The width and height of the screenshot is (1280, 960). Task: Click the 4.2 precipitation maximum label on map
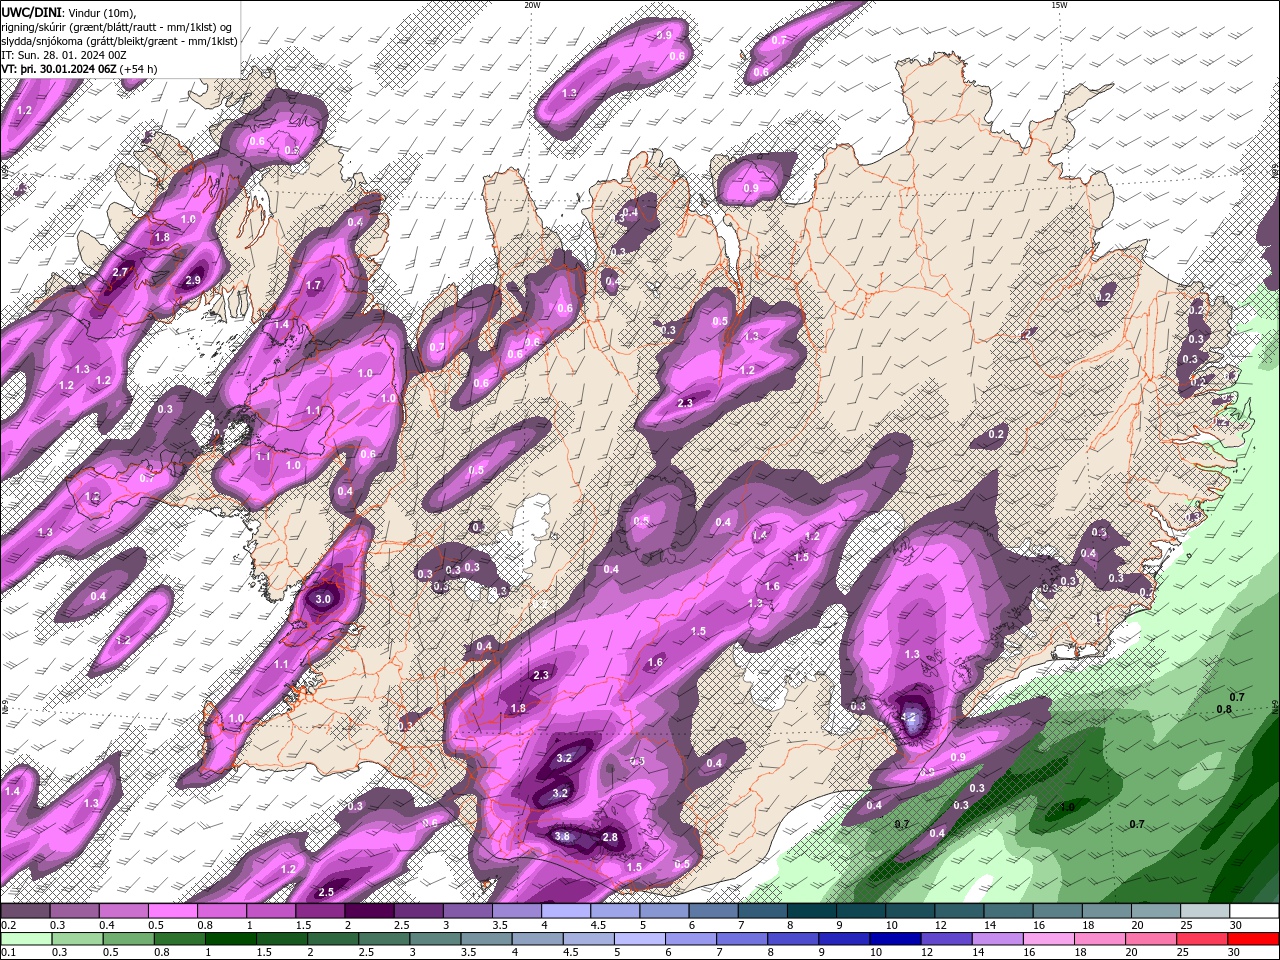pyautogui.click(x=909, y=717)
